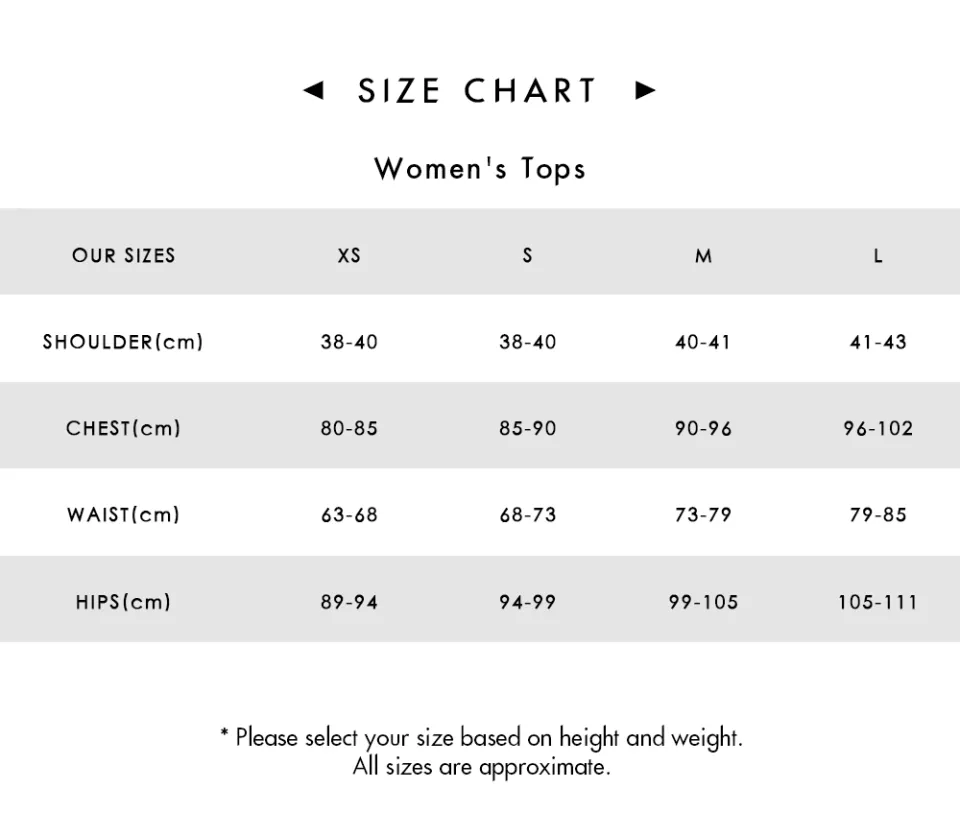Click the right arrow beside SIZE CHART
The width and height of the screenshot is (960, 813).
click(646, 91)
